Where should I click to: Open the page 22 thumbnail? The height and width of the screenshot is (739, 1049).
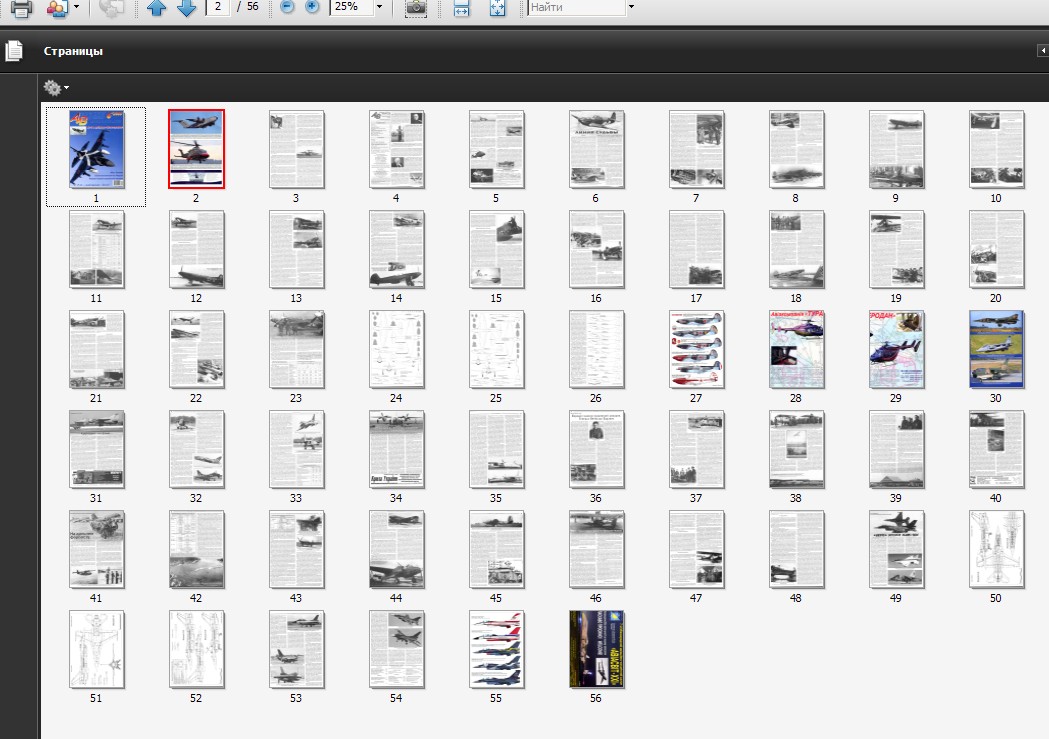click(196, 349)
